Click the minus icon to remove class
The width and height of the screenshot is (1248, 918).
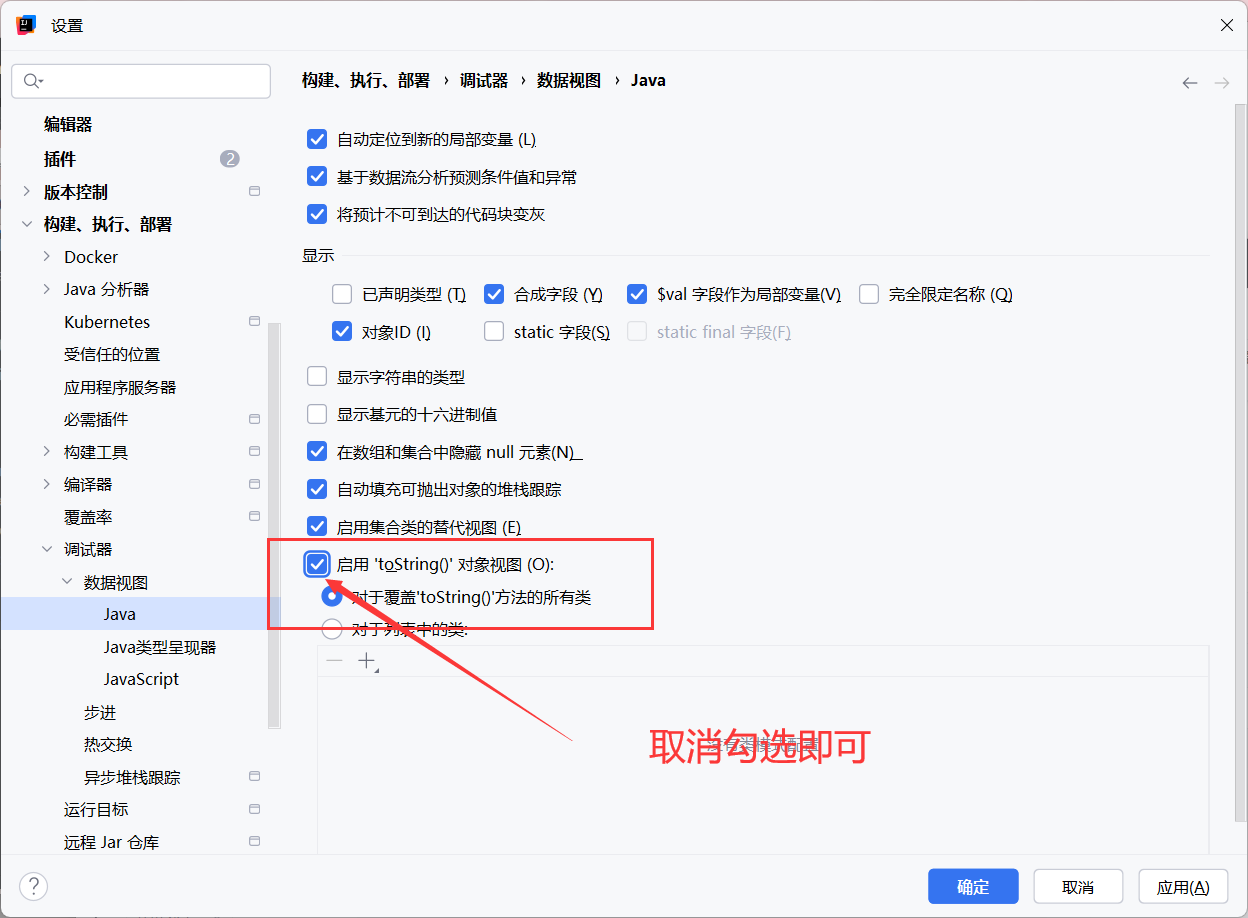coord(334,661)
